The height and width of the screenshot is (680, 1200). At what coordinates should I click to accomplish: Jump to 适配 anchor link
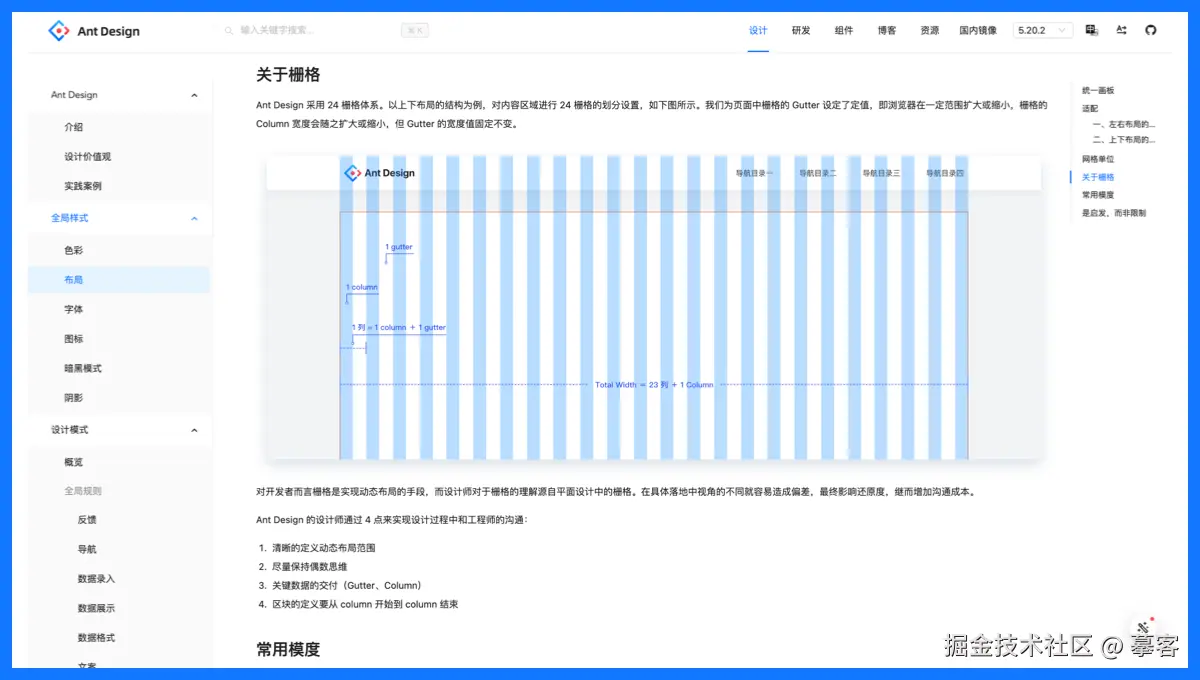[x=1090, y=108]
